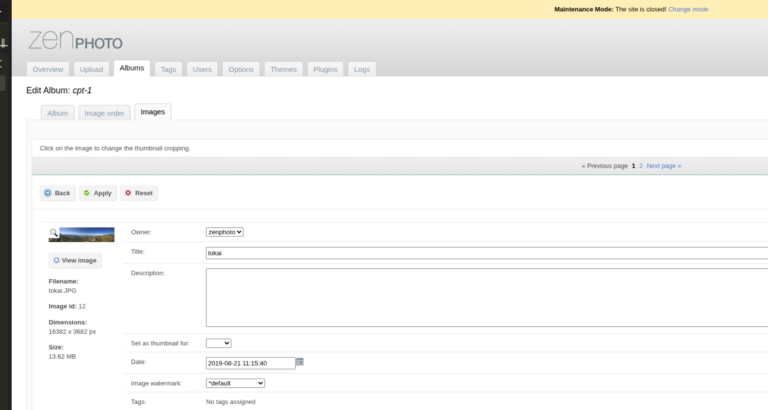This screenshot has width=768, height=410.
Task: Switch to the Options tab
Action: coord(241,69)
